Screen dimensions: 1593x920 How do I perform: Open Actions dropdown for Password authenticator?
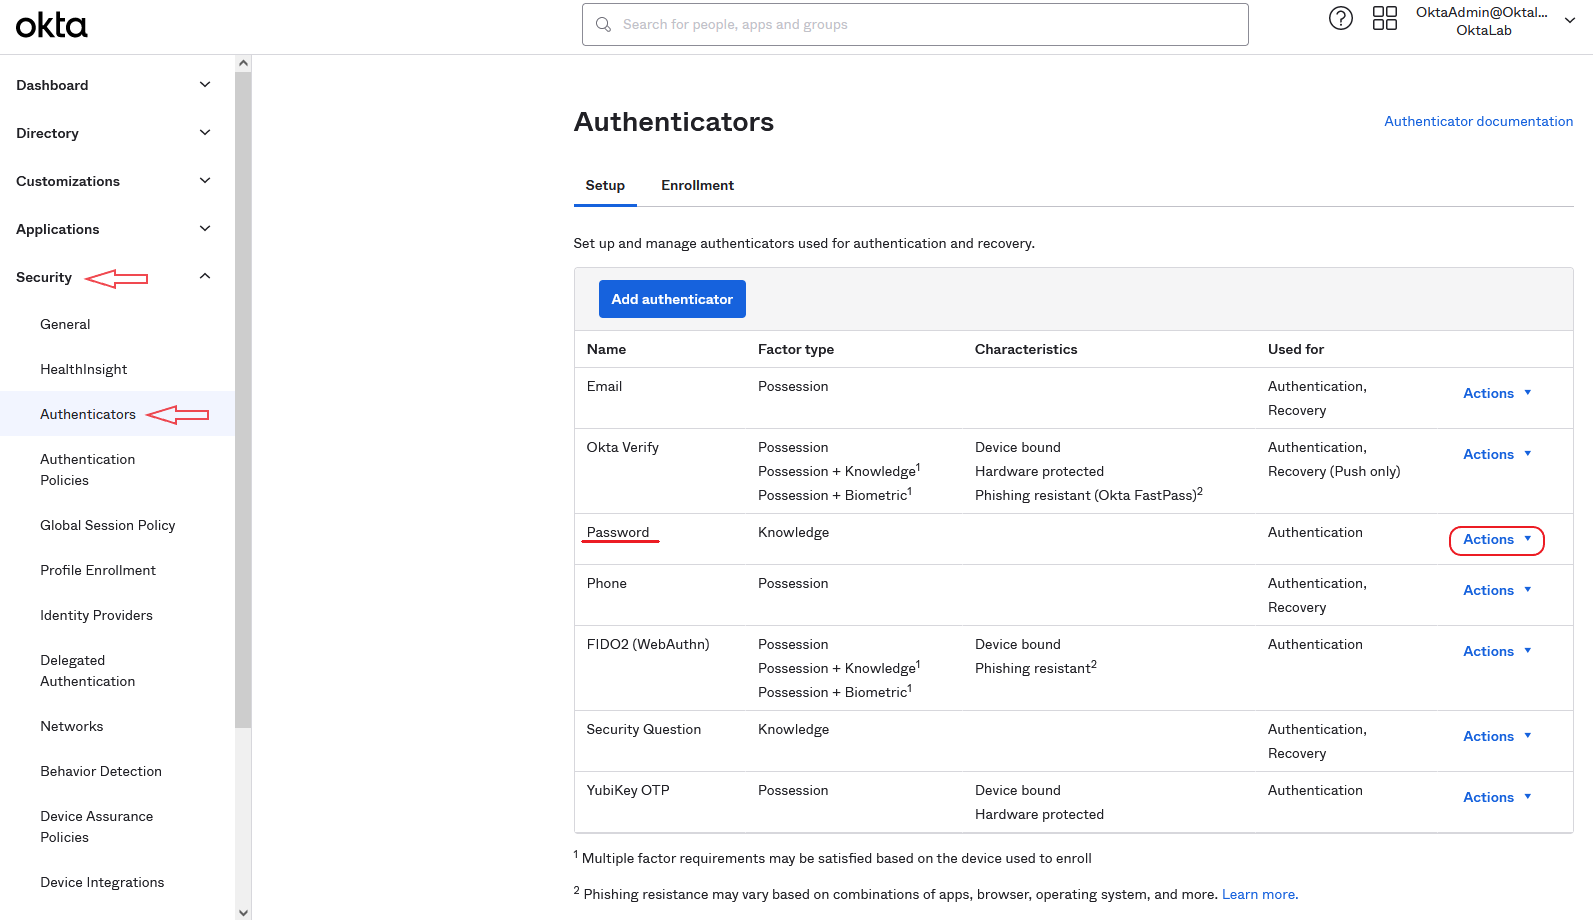pos(1496,540)
